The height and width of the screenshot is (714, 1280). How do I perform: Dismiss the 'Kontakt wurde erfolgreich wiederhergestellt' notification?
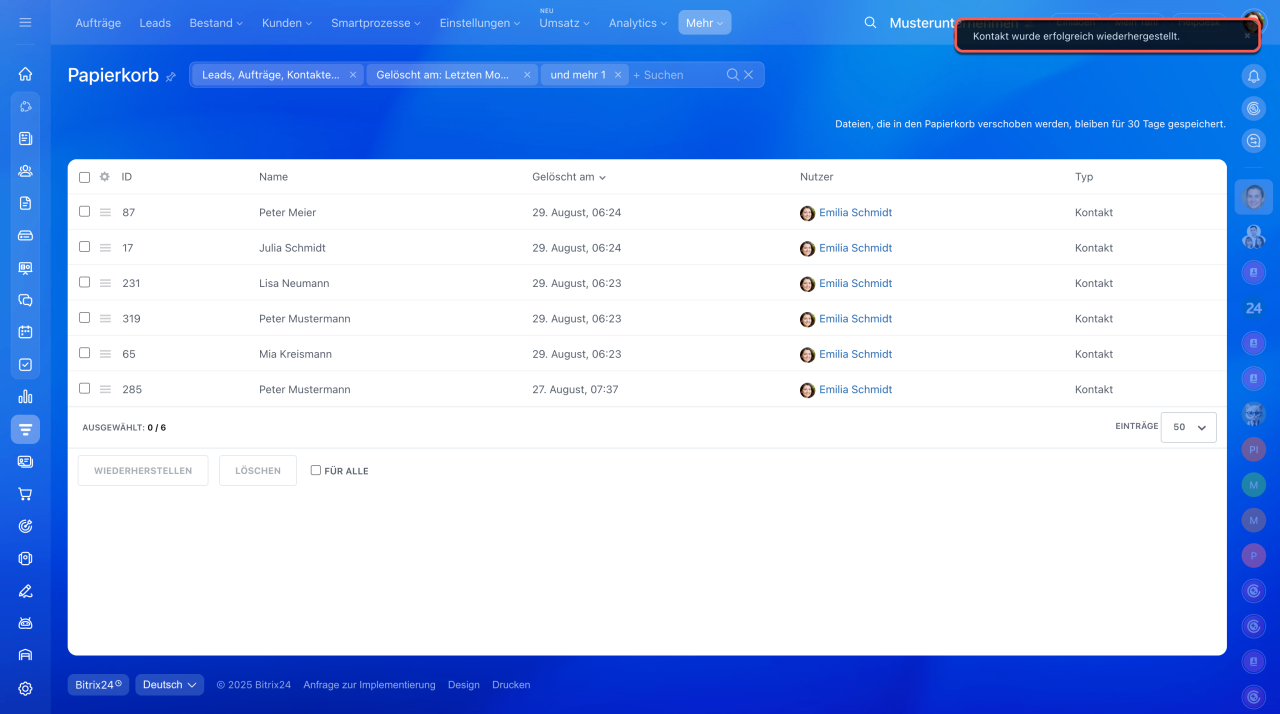(1247, 36)
